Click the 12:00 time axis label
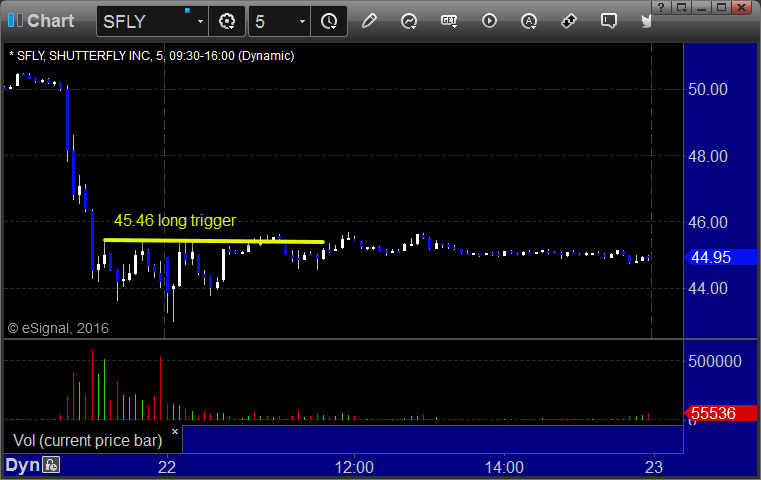This screenshot has height=480, width=761. tap(354, 467)
